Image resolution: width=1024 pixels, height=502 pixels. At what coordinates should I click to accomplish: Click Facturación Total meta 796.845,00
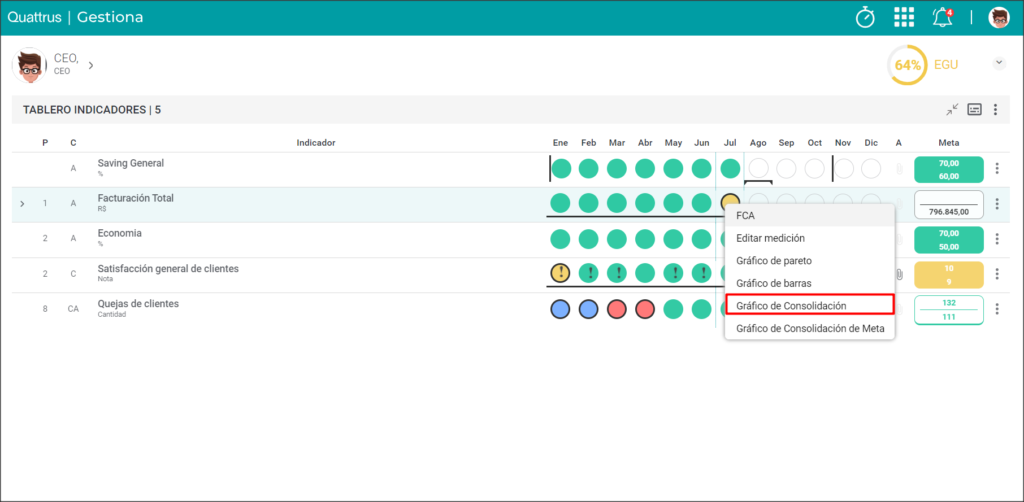949,204
